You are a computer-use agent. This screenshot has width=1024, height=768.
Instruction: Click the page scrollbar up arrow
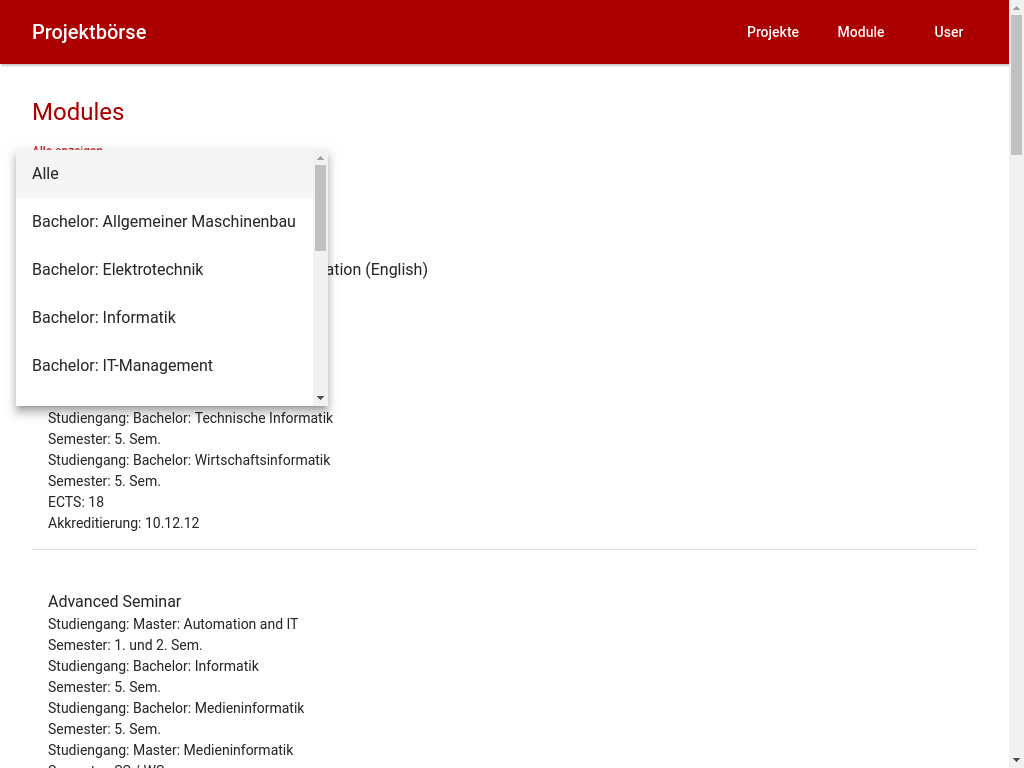(1016, 7)
